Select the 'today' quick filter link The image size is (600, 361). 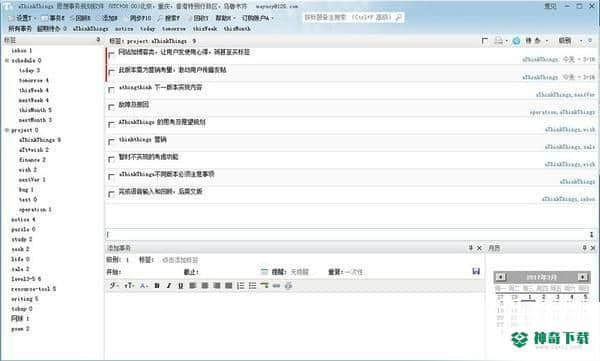[x=147, y=28]
